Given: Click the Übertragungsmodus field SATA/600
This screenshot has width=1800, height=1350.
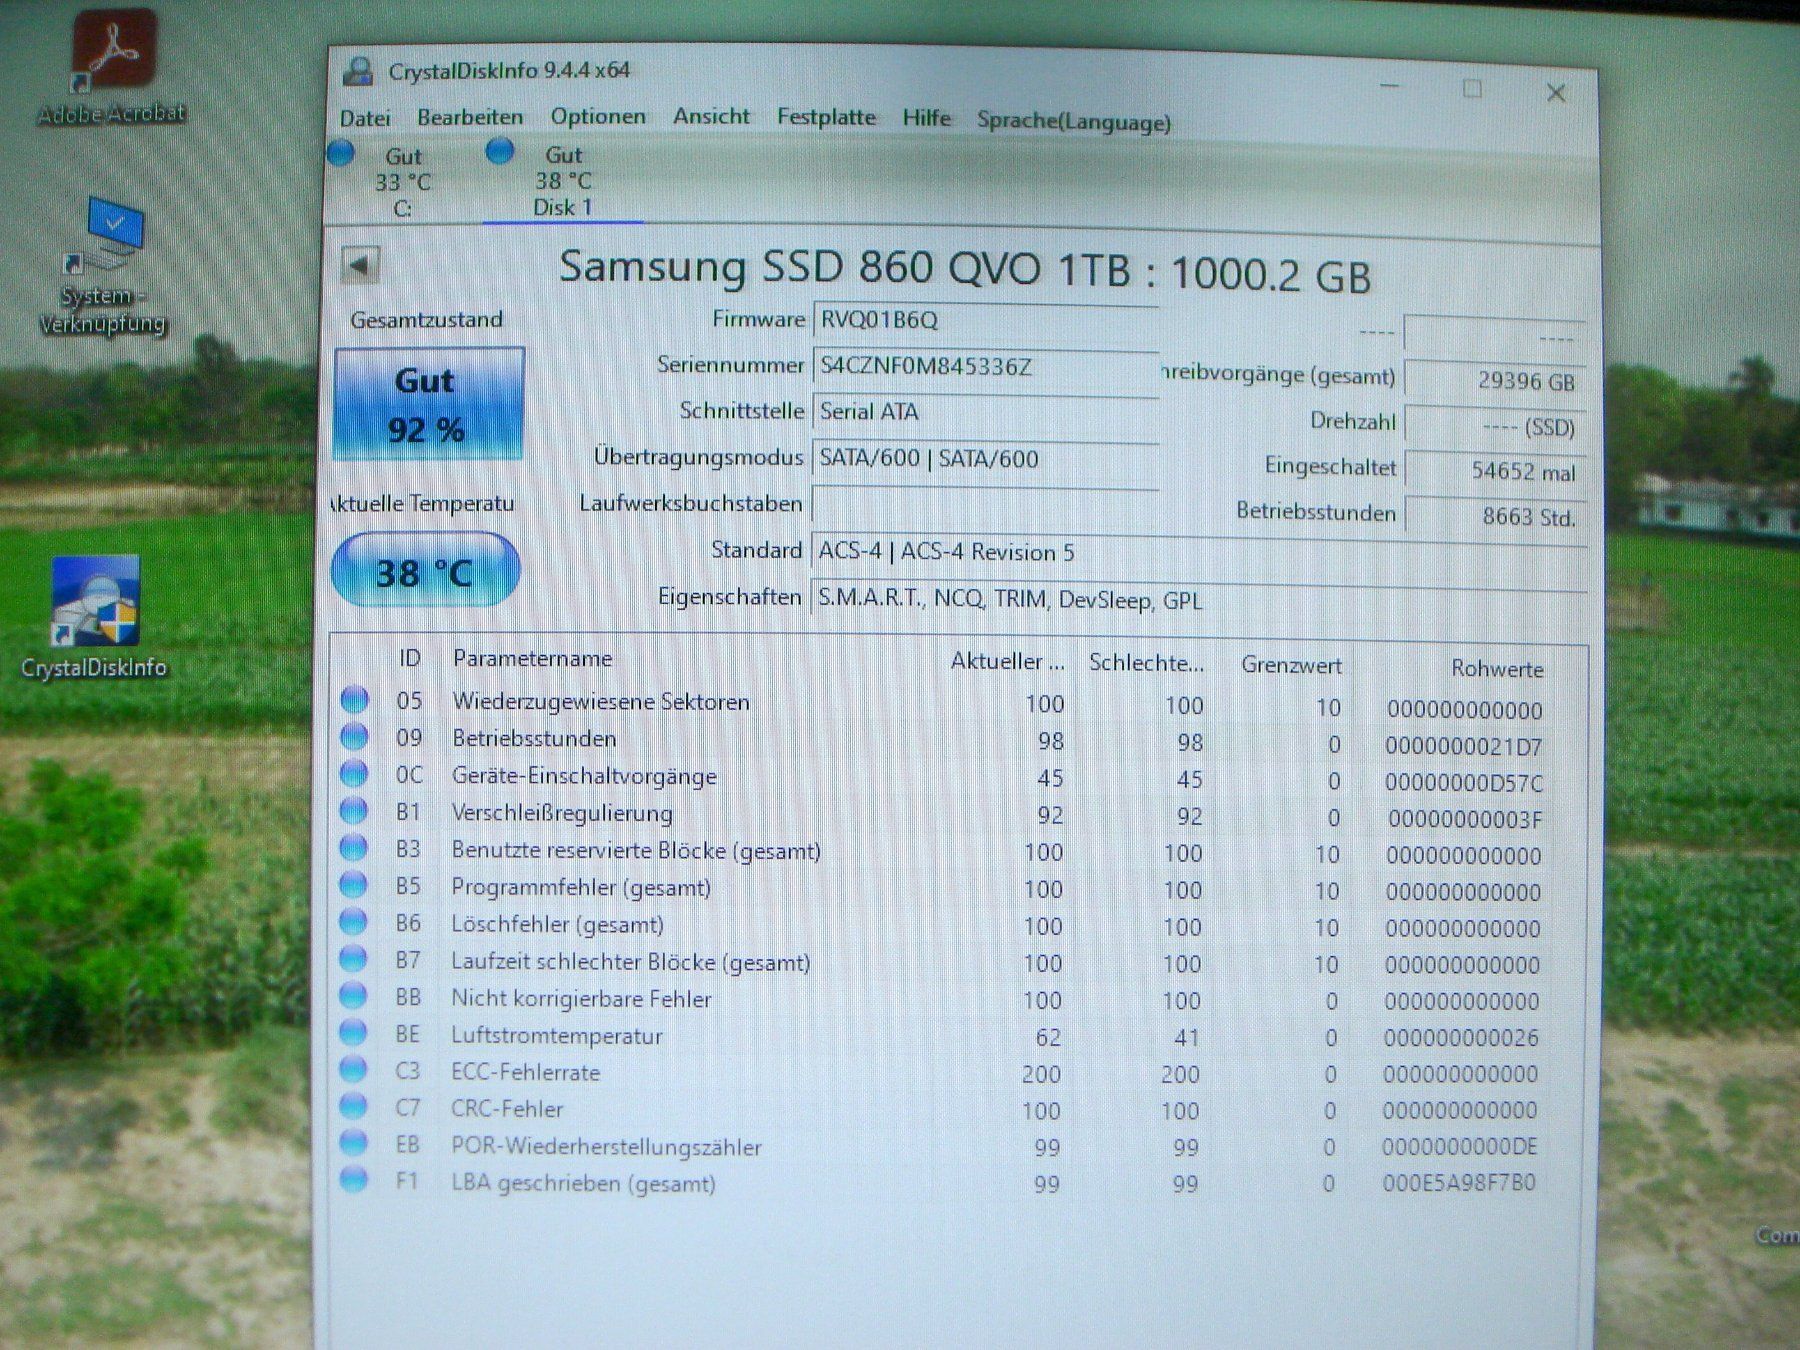Looking at the screenshot, I should (x=986, y=459).
